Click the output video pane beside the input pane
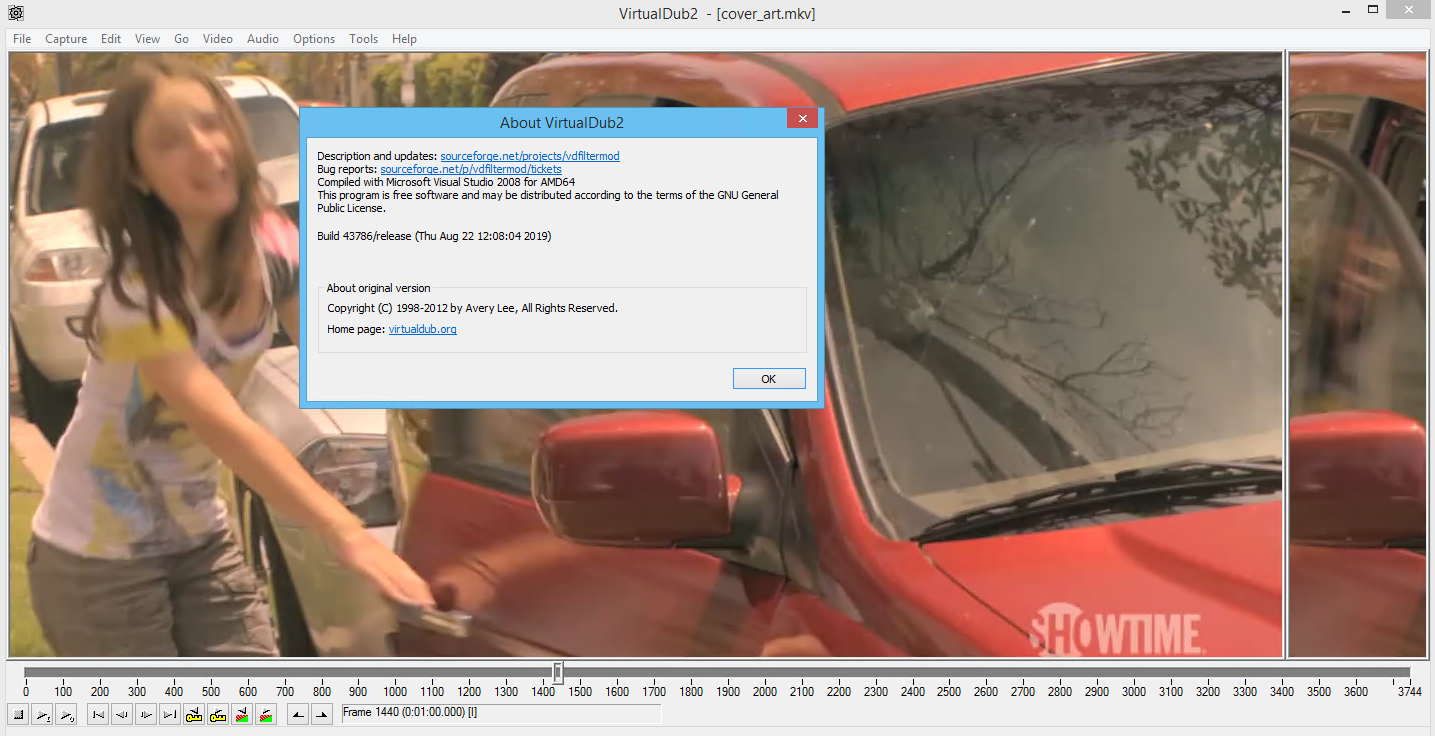 point(1358,355)
